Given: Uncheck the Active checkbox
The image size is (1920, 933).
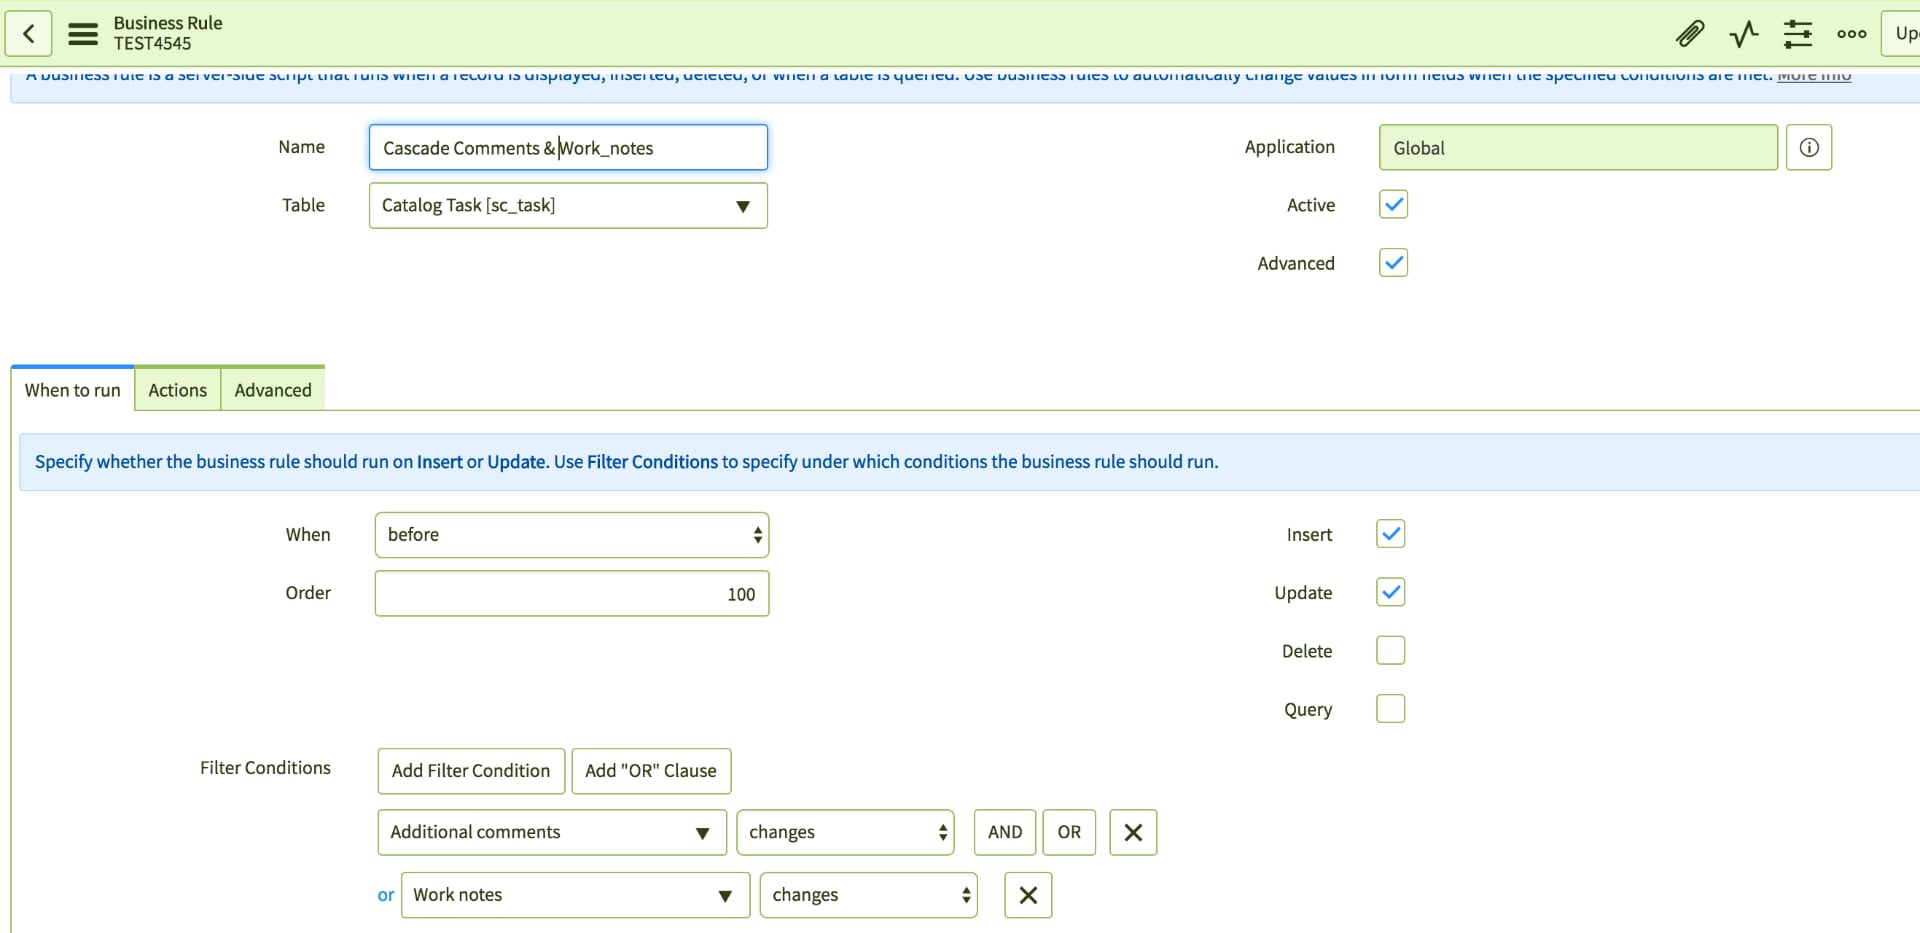Looking at the screenshot, I should 1393,205.
